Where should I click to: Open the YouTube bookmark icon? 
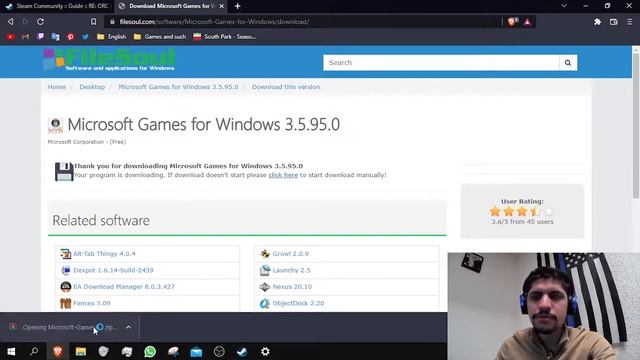11,37
